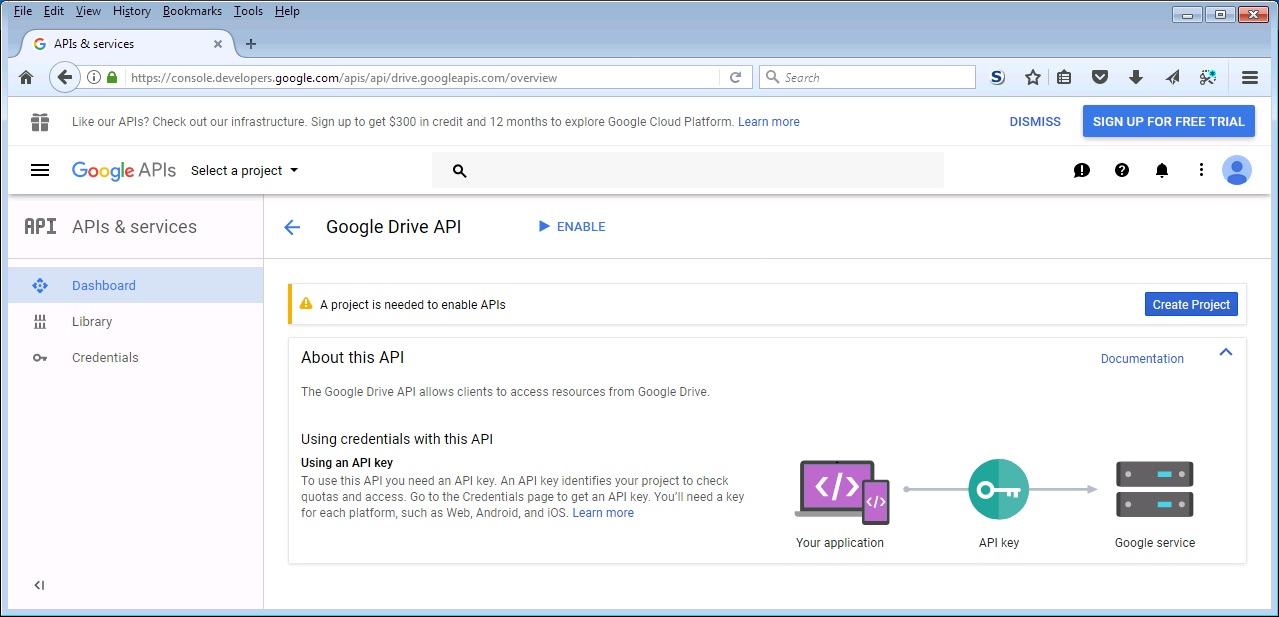Click the Firefox Search box
Screen dimensions: 1279x617
coord(867,77)
